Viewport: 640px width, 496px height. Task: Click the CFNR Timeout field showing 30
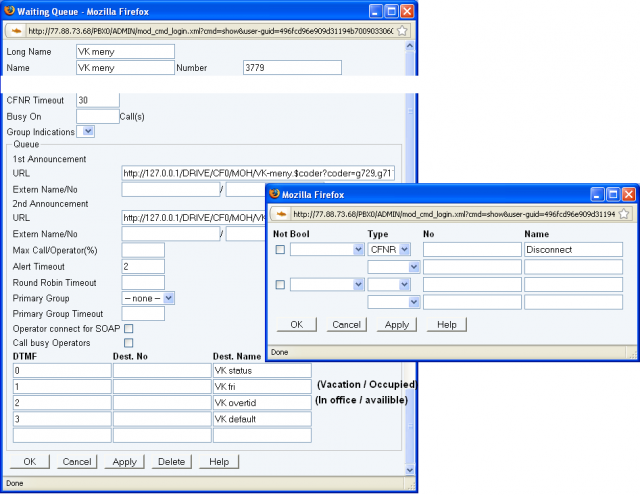pyautogui.click(x=98, y=100)
